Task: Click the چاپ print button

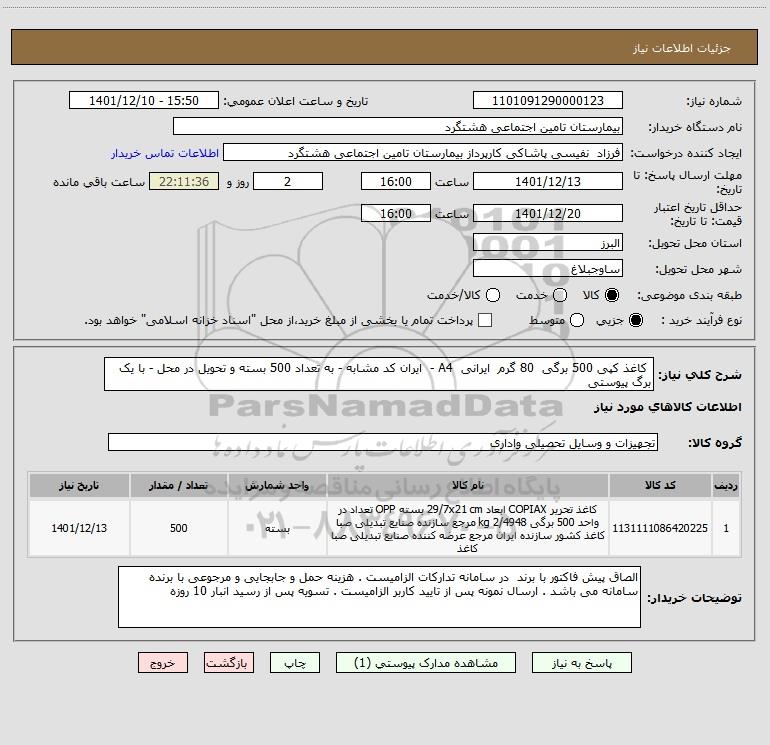Action: [x=295, y=663]
